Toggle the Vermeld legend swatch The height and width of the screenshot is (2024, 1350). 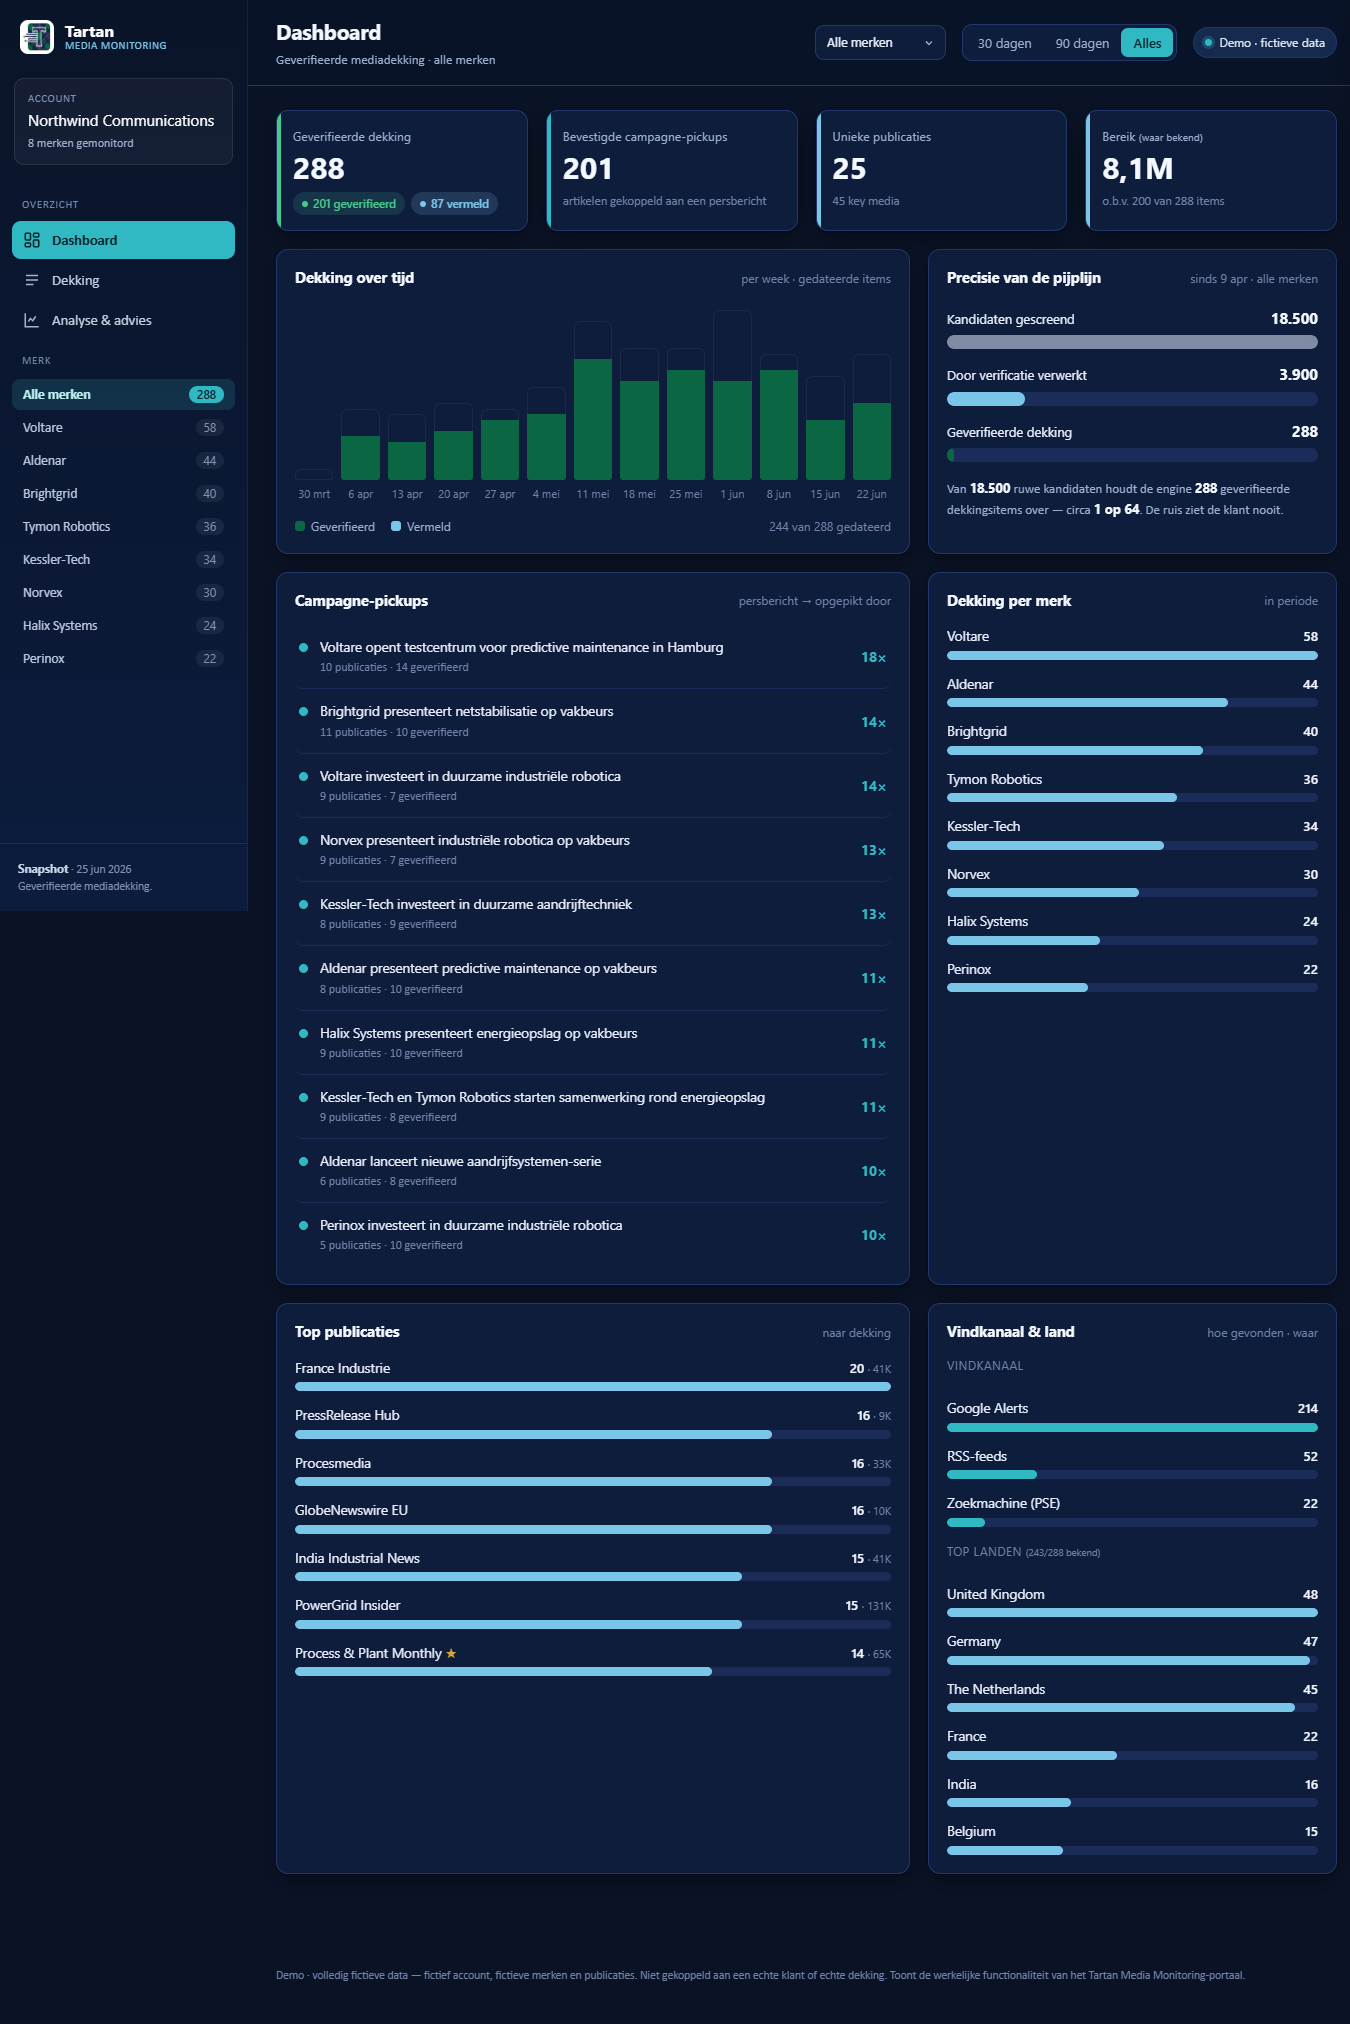(x=396, y=526)
